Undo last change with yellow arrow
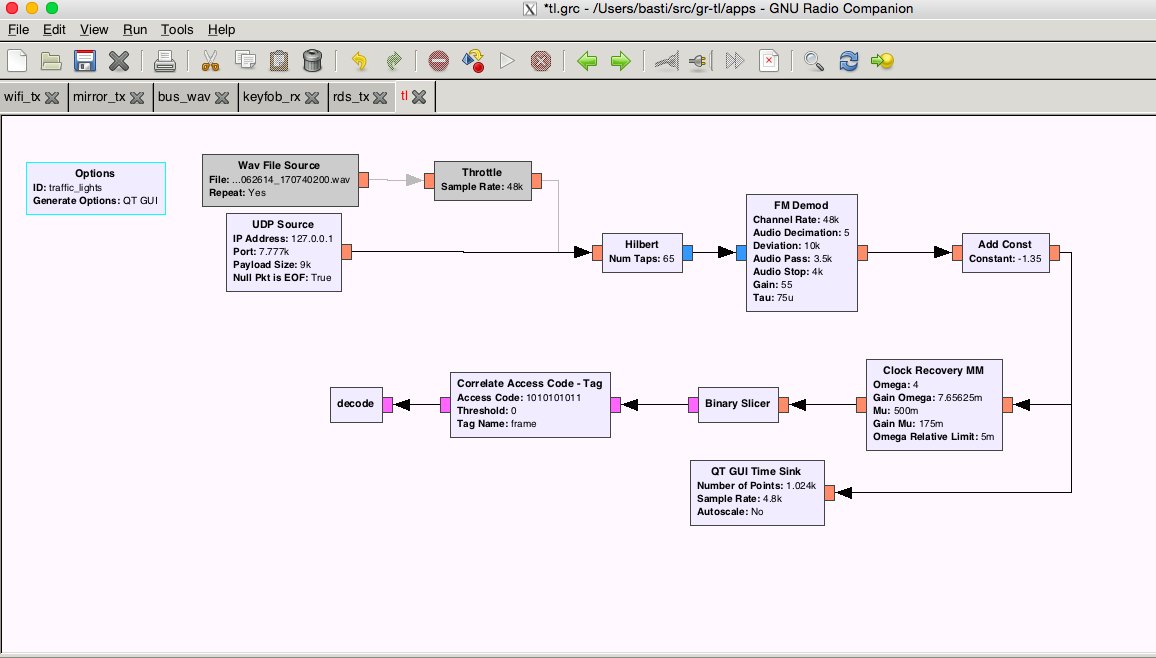The width and height of the screenshot is (1156, 658). pyautogui.click(x=360, y=61)
